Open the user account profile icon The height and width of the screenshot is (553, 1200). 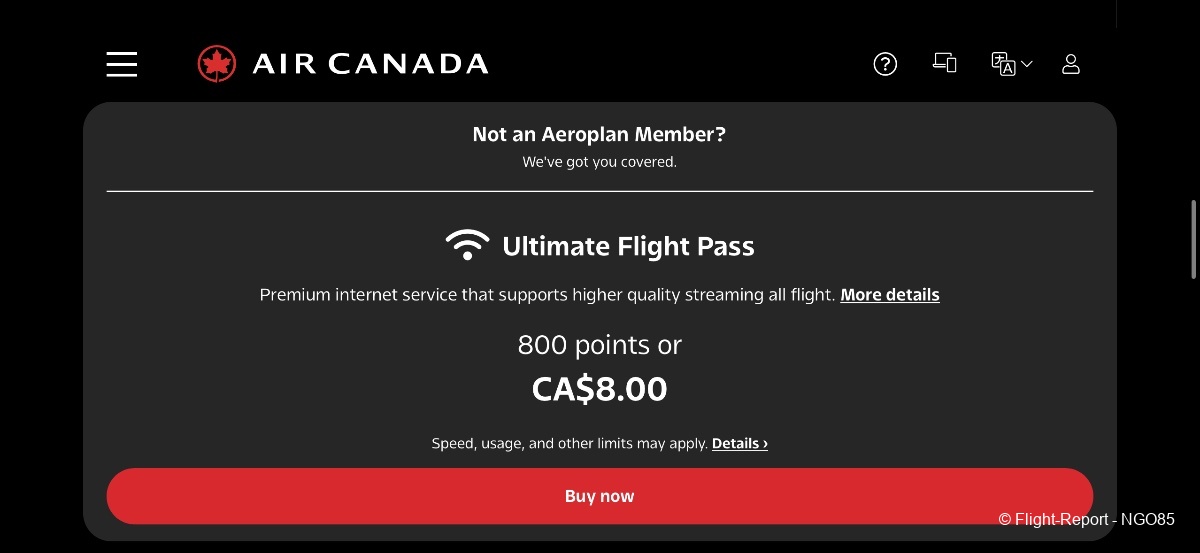pos(1070,64)
